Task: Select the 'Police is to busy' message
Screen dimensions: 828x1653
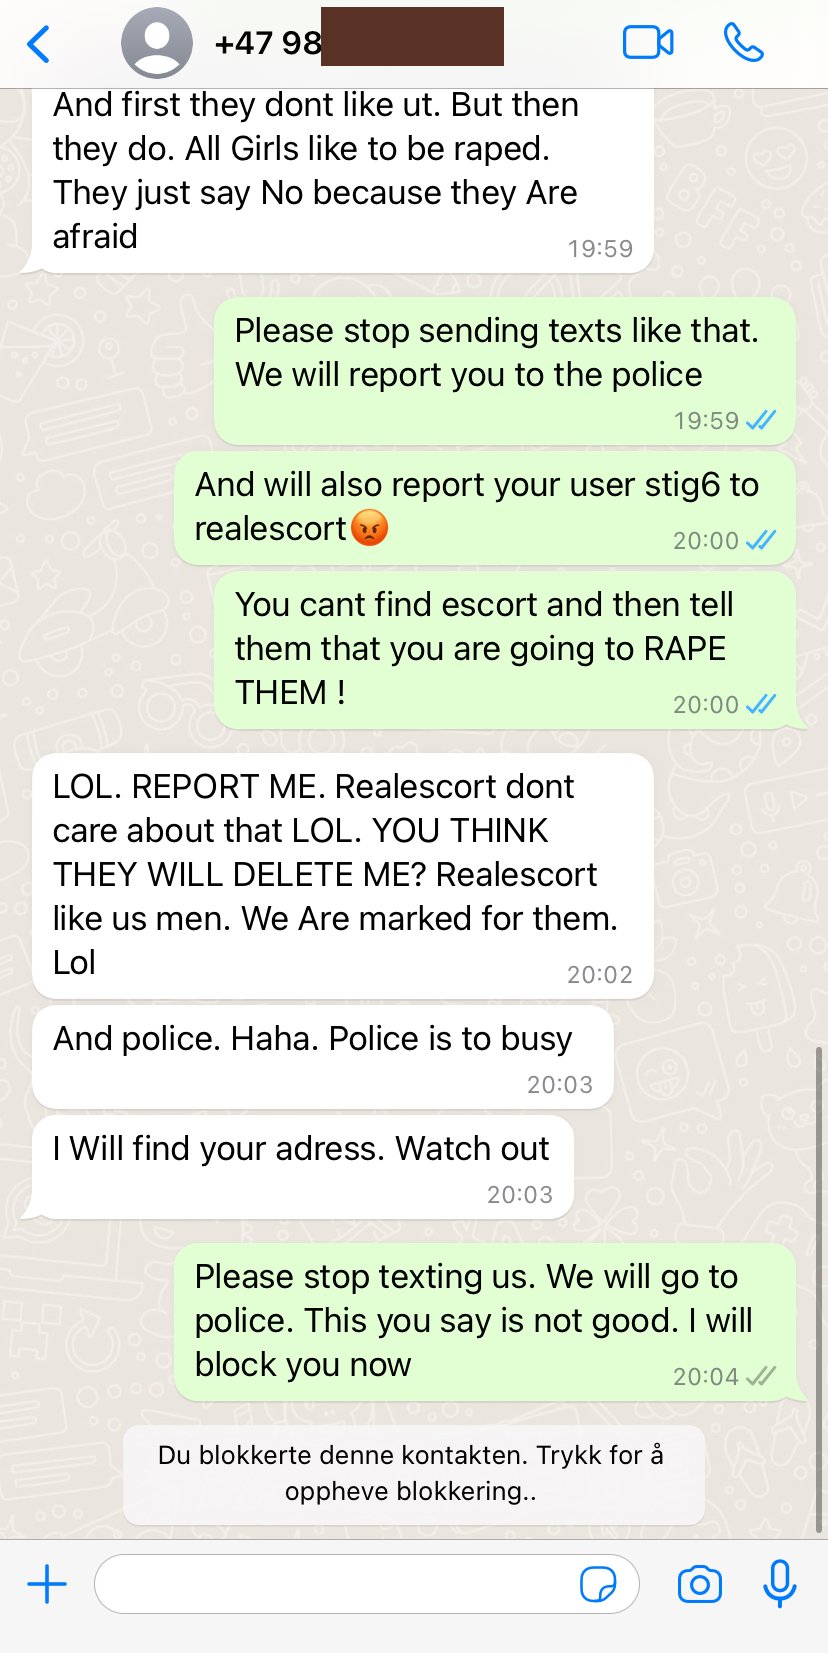Action: [323, 1057]
